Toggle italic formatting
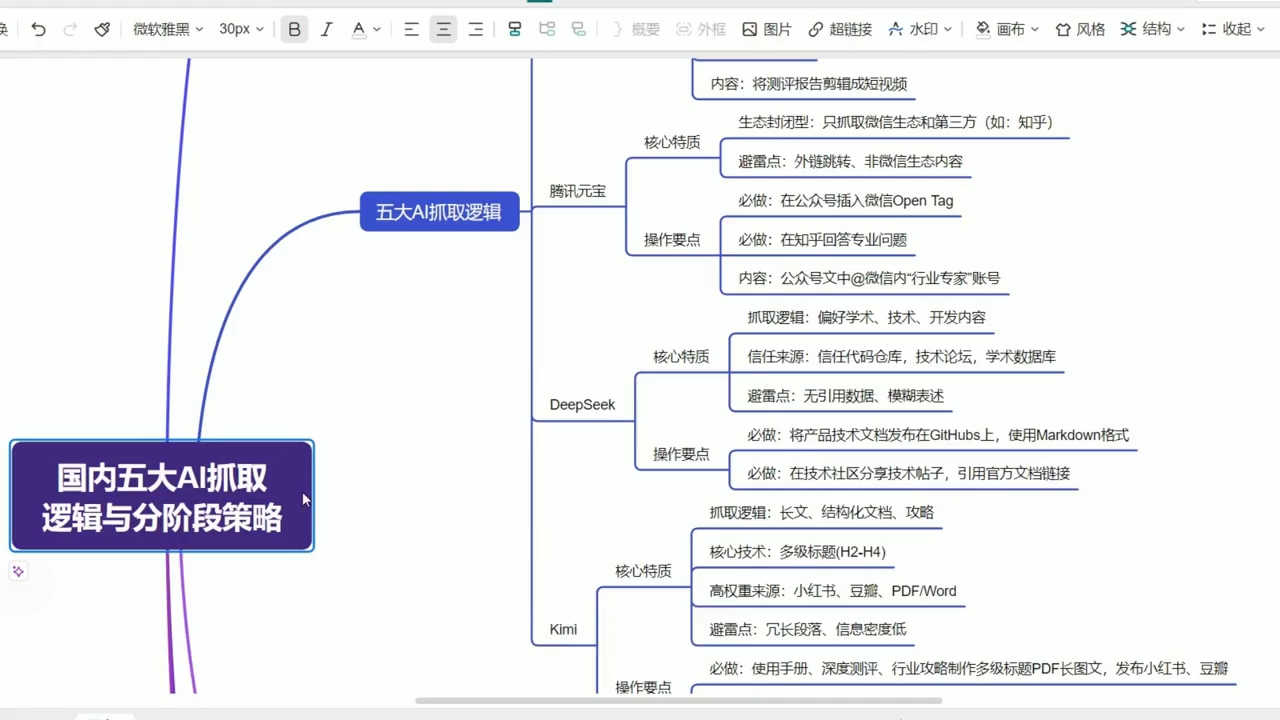Image resolution: width=1280 pixels, height=720 pixels. [x=326, y=29]
